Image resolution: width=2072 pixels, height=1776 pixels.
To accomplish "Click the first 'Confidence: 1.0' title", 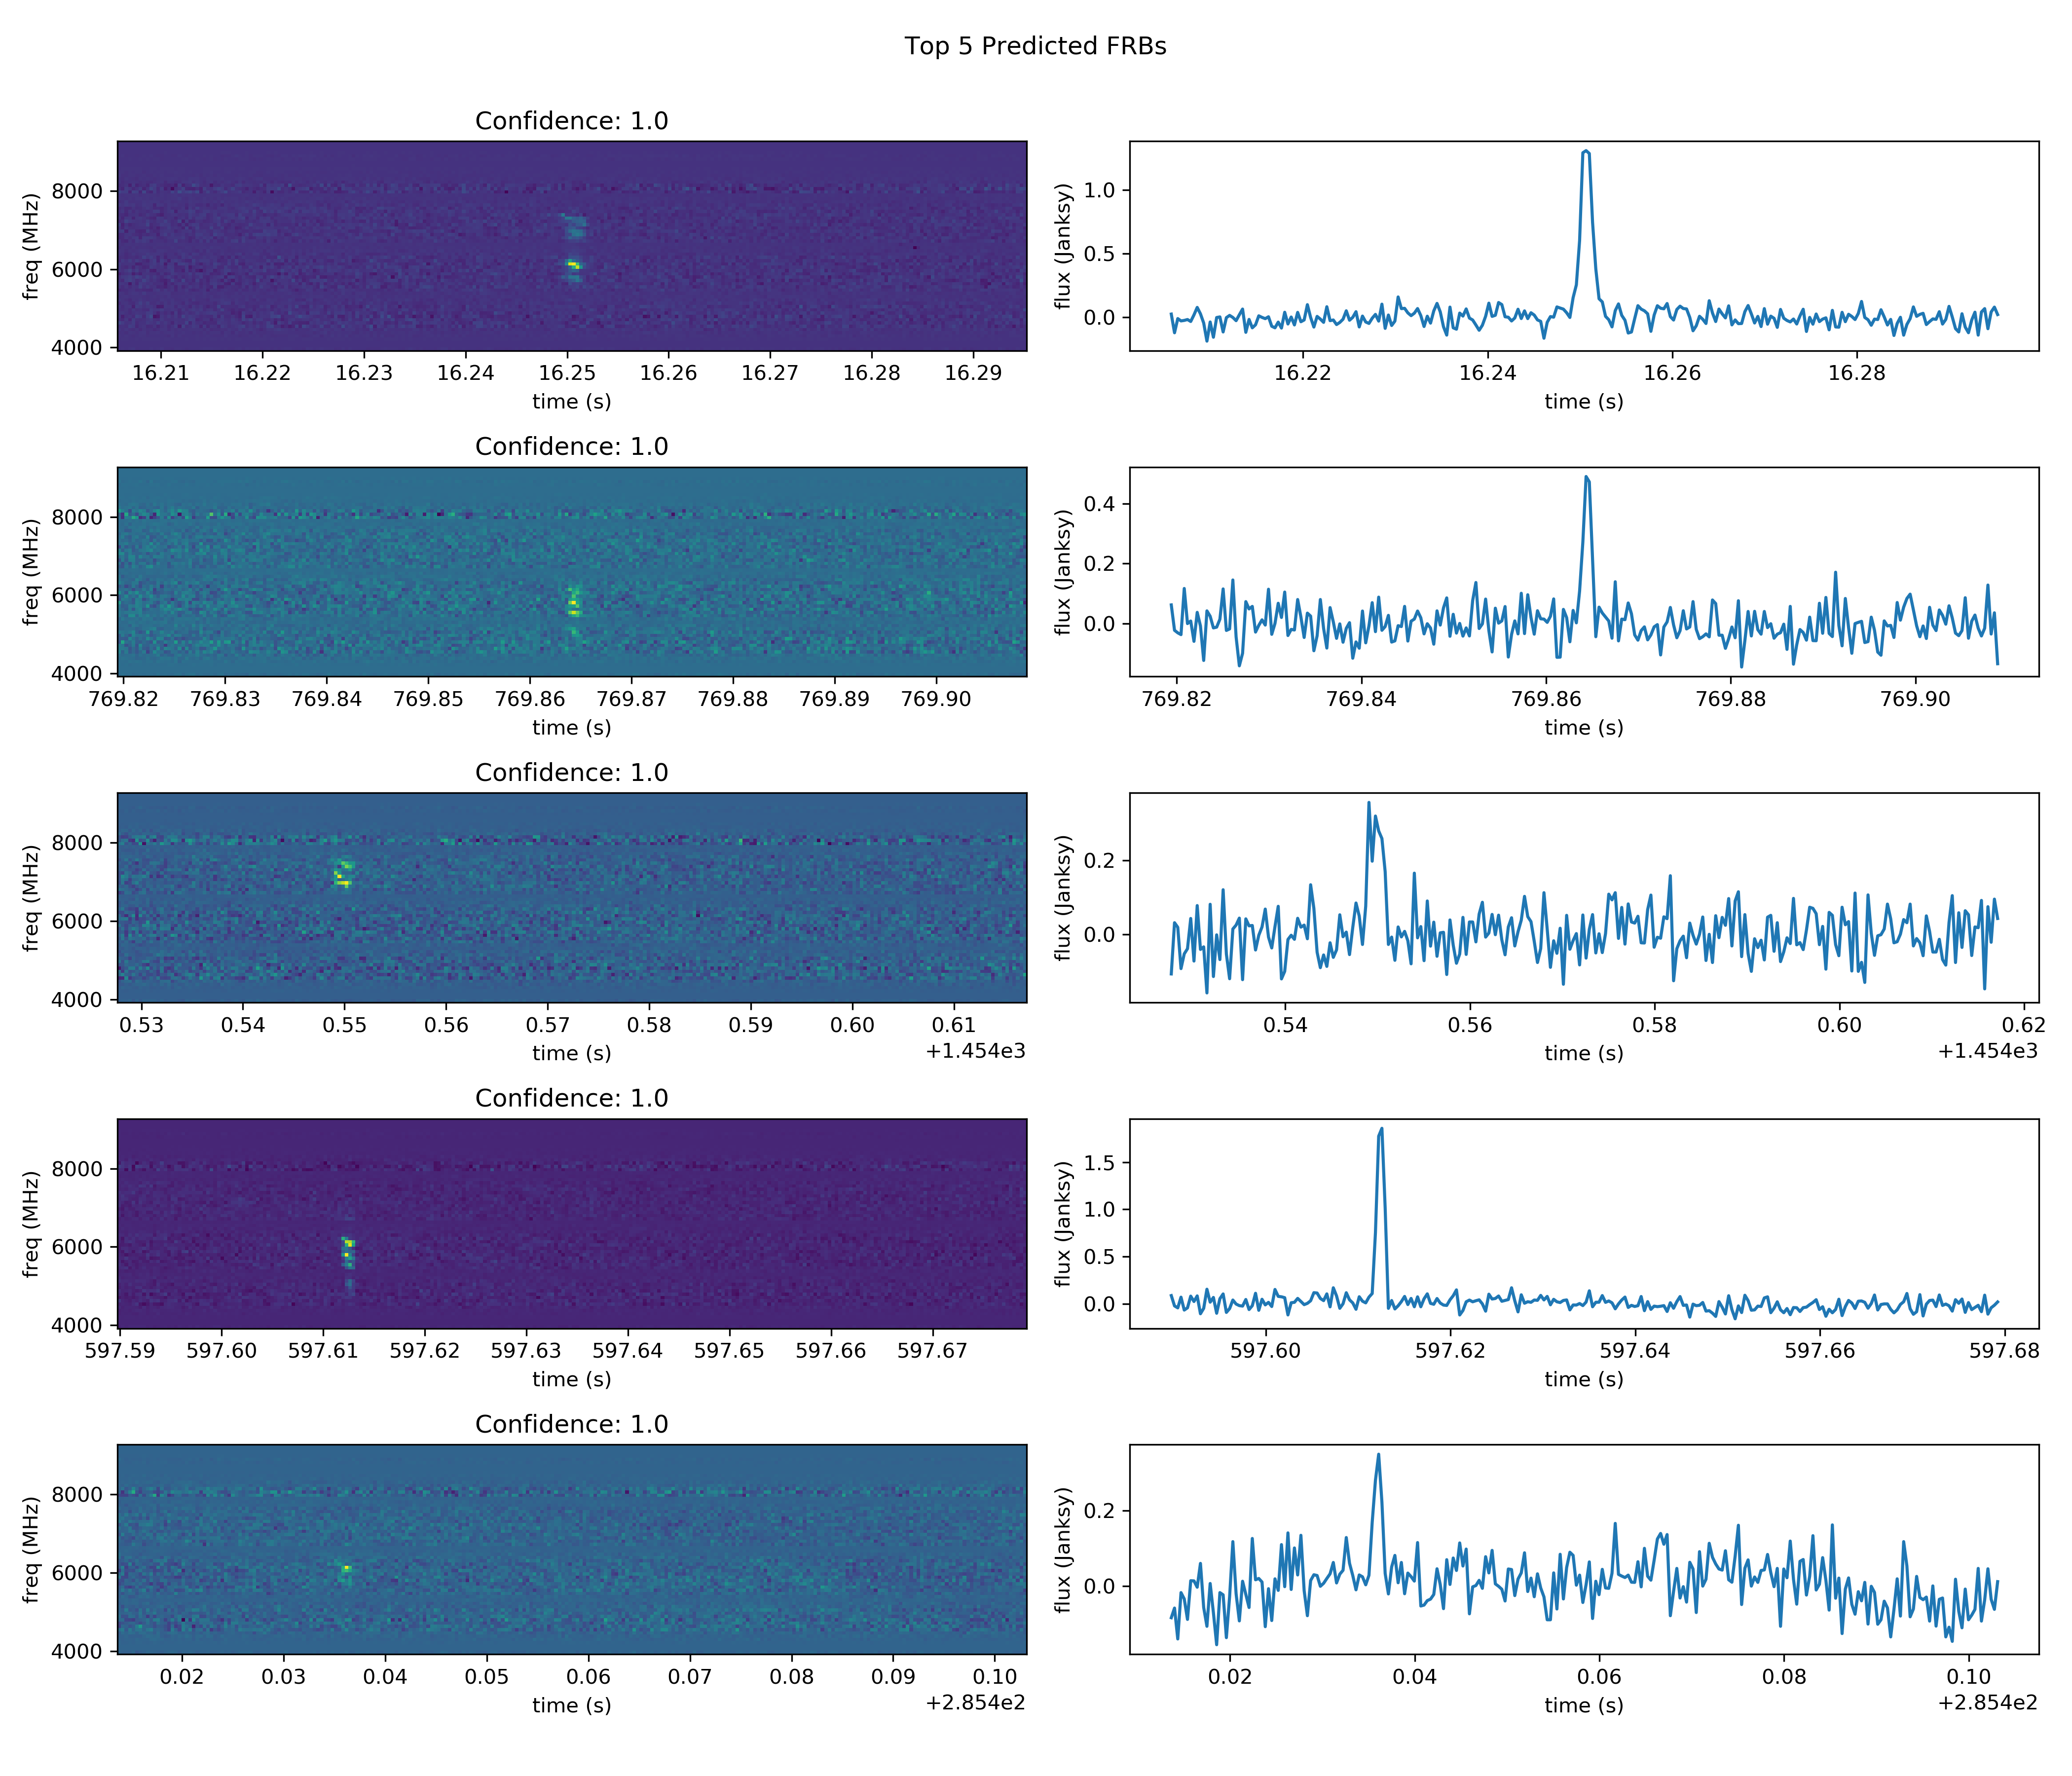I will click(x=571, y=121).
